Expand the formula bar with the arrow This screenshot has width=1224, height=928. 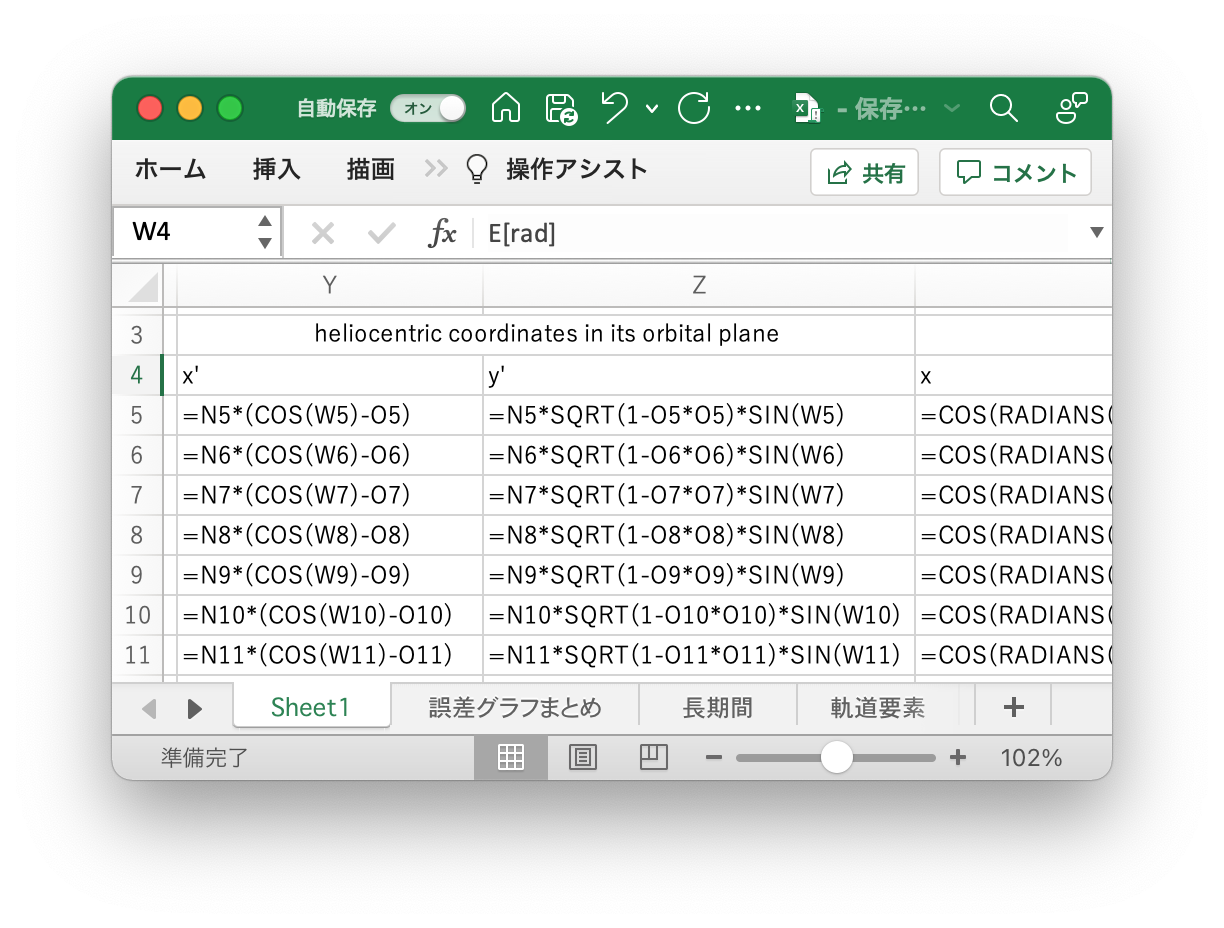(x=1097, y=233)
